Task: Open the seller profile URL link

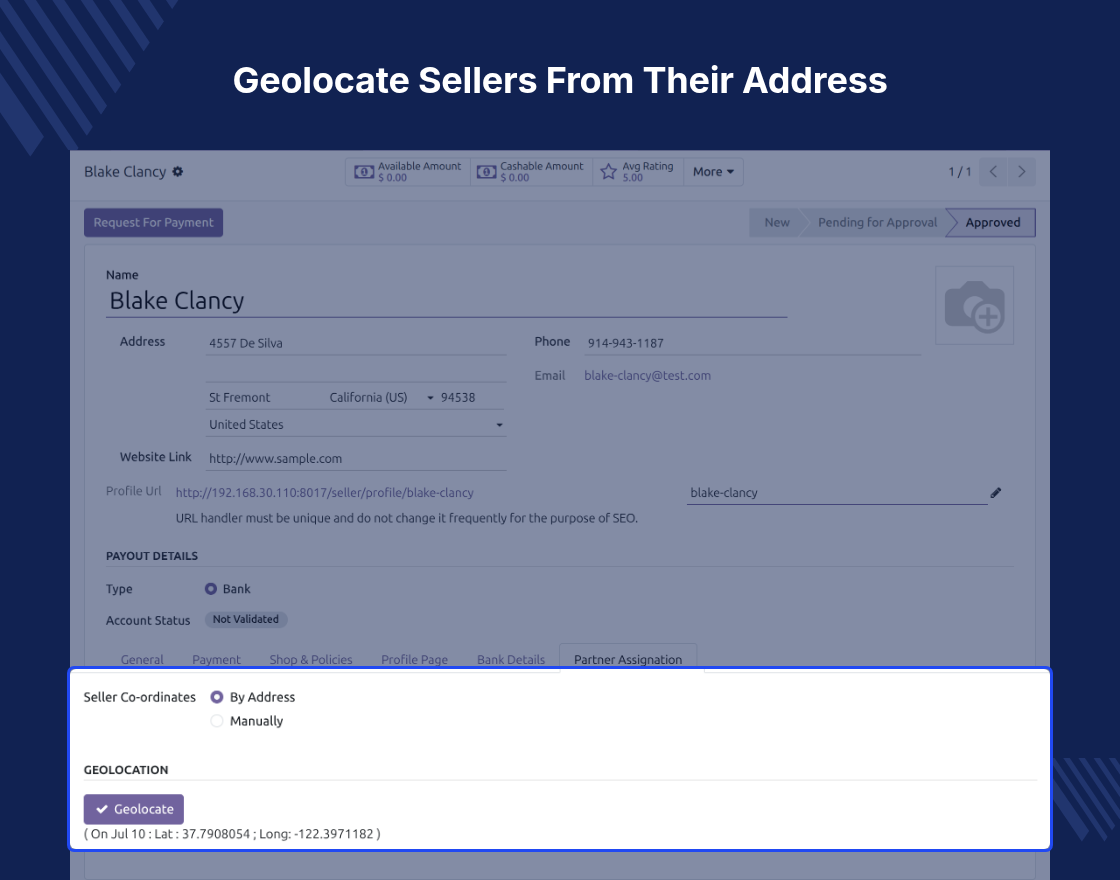Action: 324,493
